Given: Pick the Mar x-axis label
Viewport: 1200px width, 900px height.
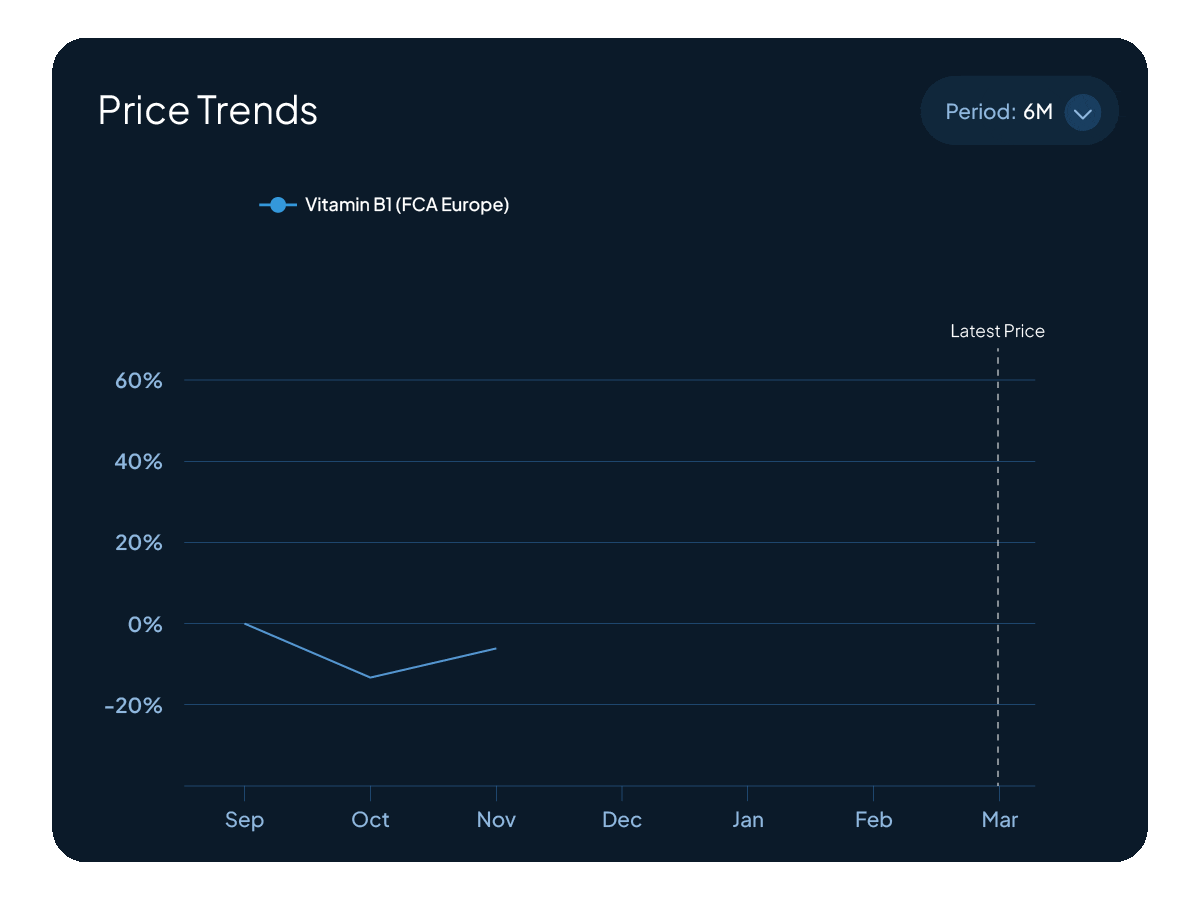Looking at the screenshot, I should [x=999, y=820].
